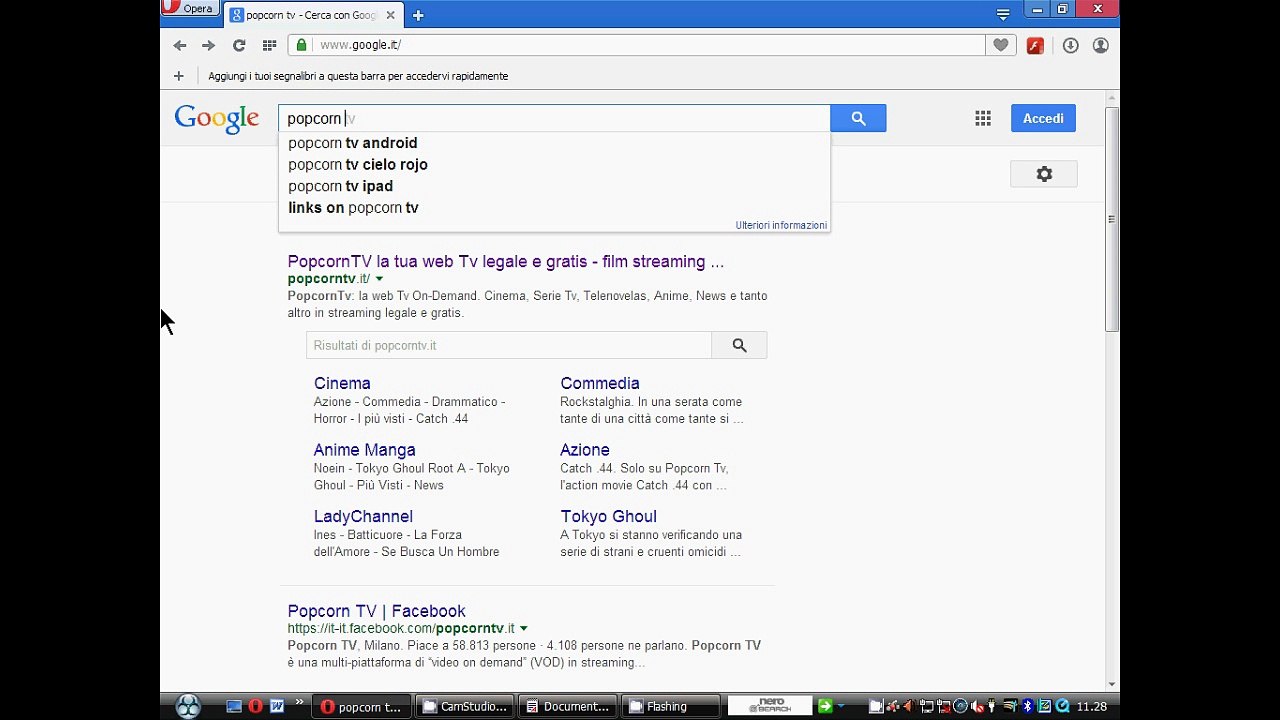The image size is (1280, 720).
Task: Open the Cinema sitelink
Action: (342, 383)
